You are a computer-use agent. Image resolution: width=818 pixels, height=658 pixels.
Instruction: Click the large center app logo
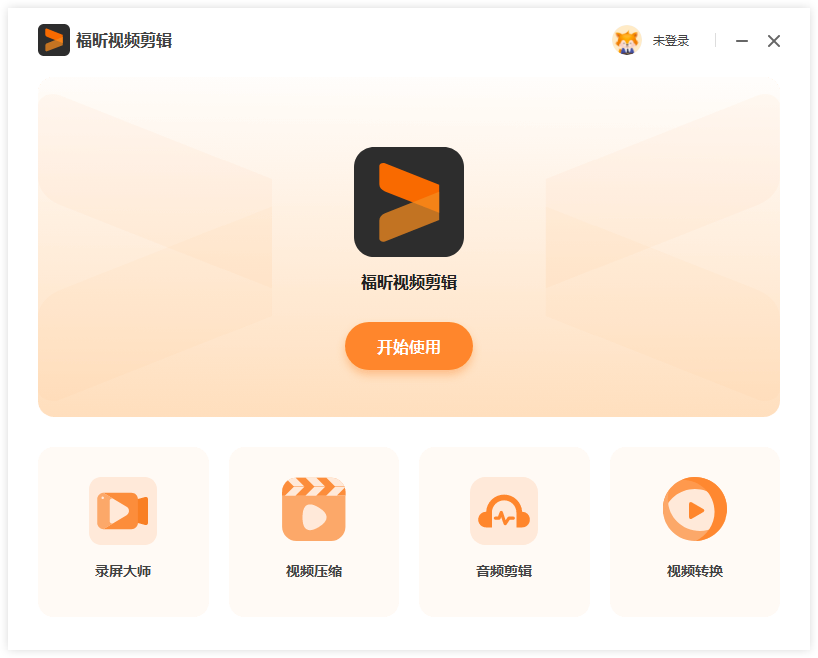(408, 201)
